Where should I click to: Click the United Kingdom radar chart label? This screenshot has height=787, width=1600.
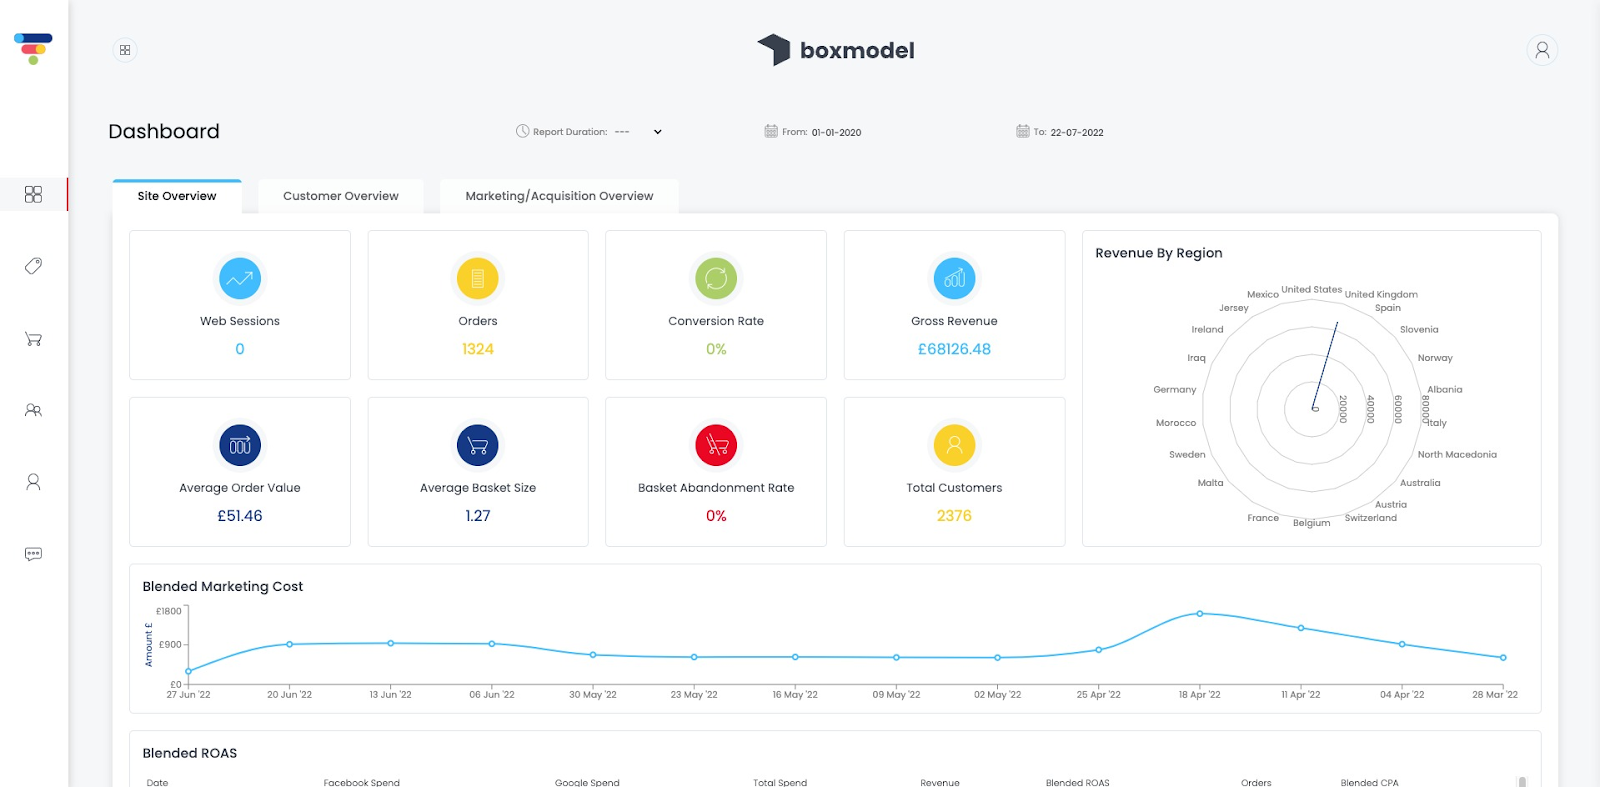[x=1381, y=294]
